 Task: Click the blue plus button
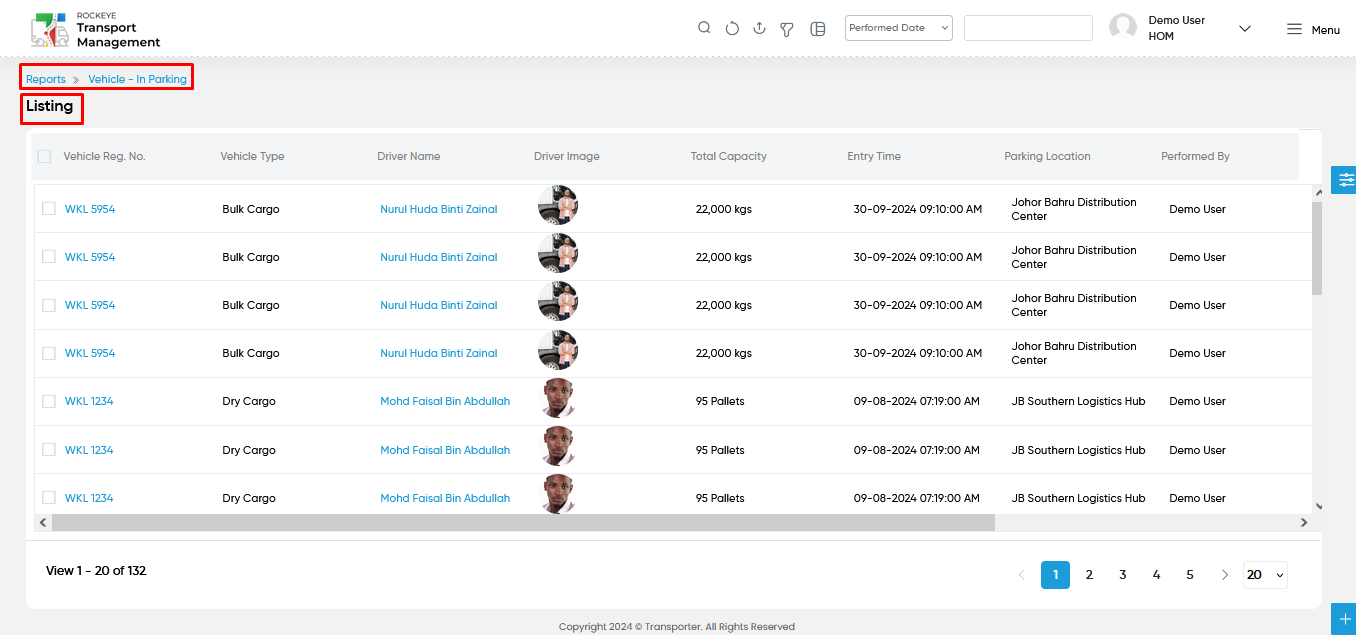click(1344, 619)
